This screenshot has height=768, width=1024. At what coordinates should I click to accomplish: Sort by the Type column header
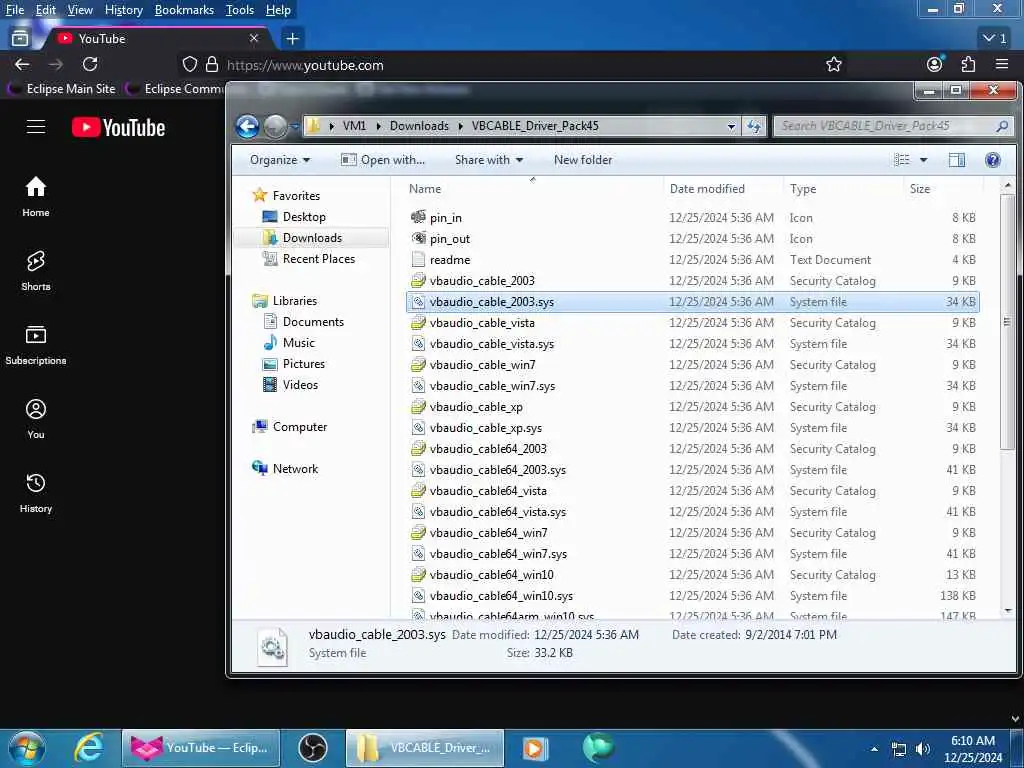(x=803, y=189)
